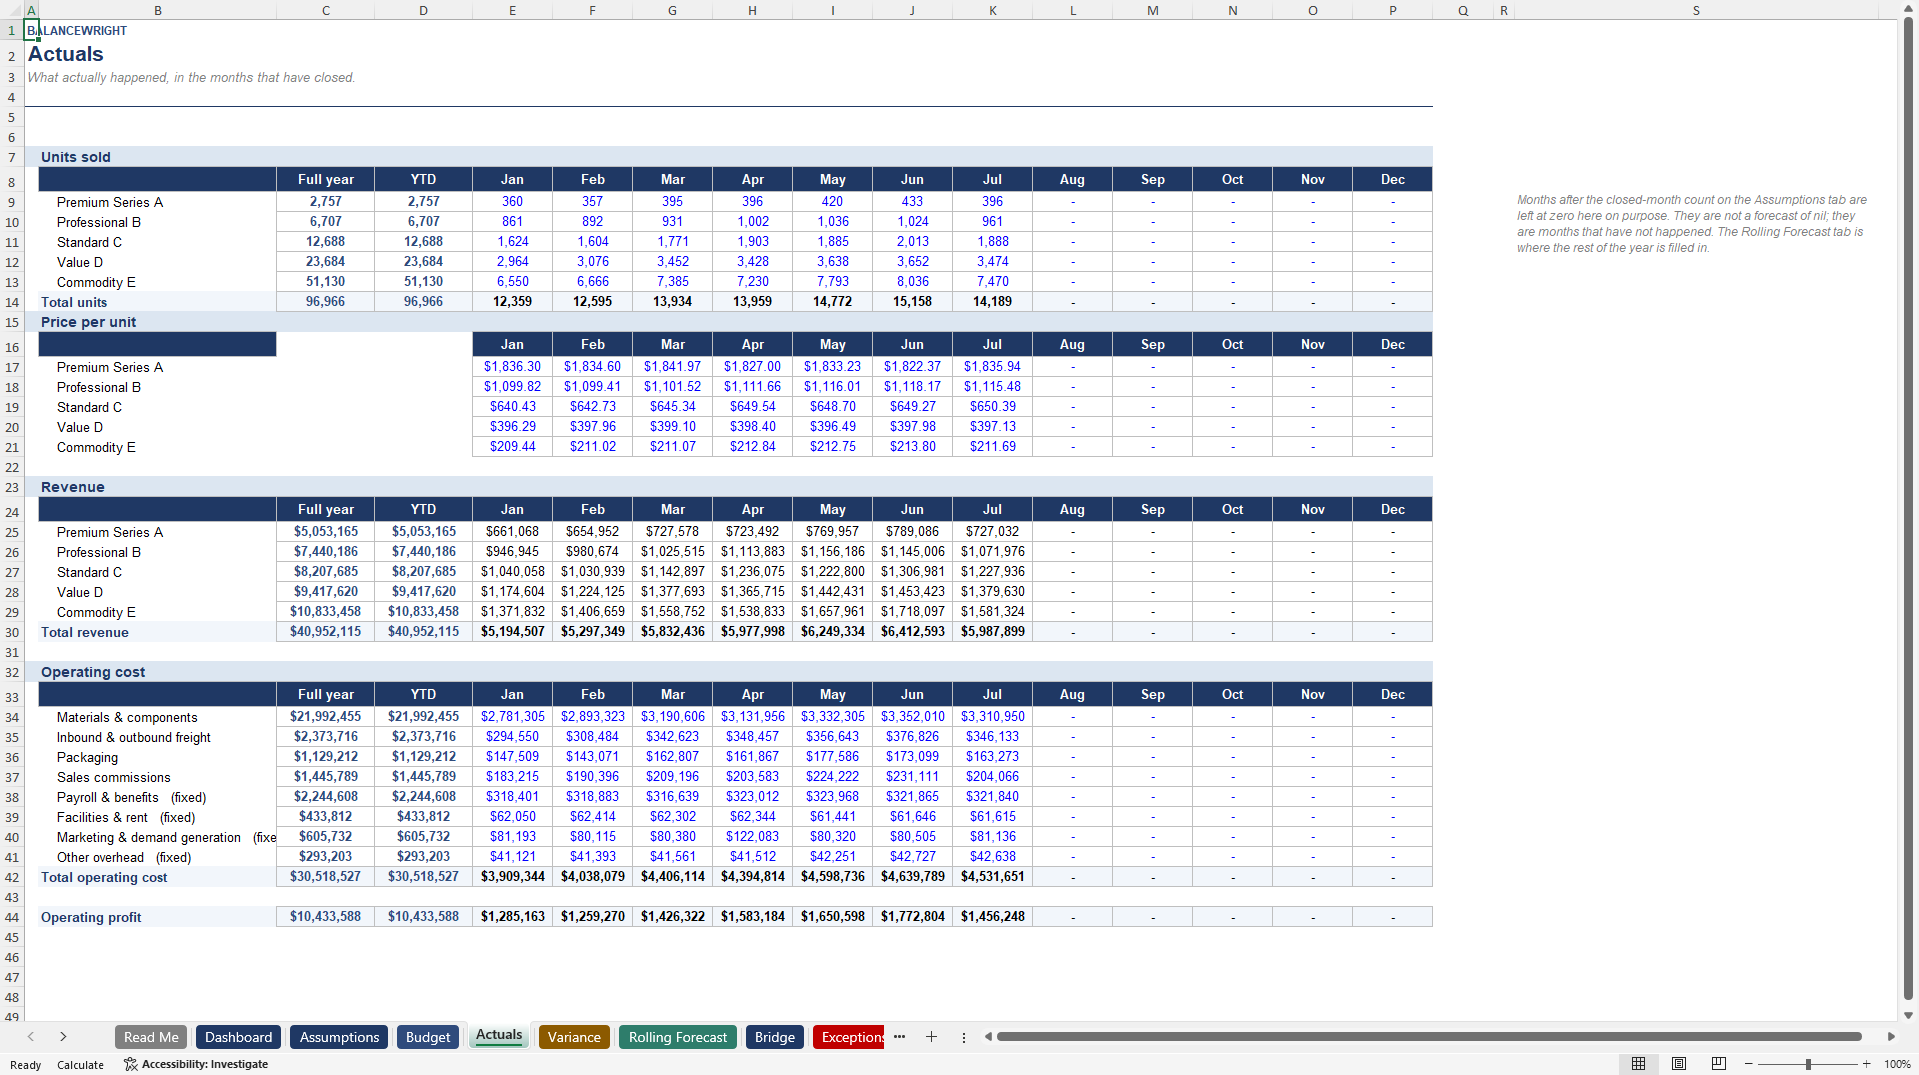Select Commodity E Jul units 7,470
Viewport: 1919px width, 1075px height.
(x=992, y=281)
